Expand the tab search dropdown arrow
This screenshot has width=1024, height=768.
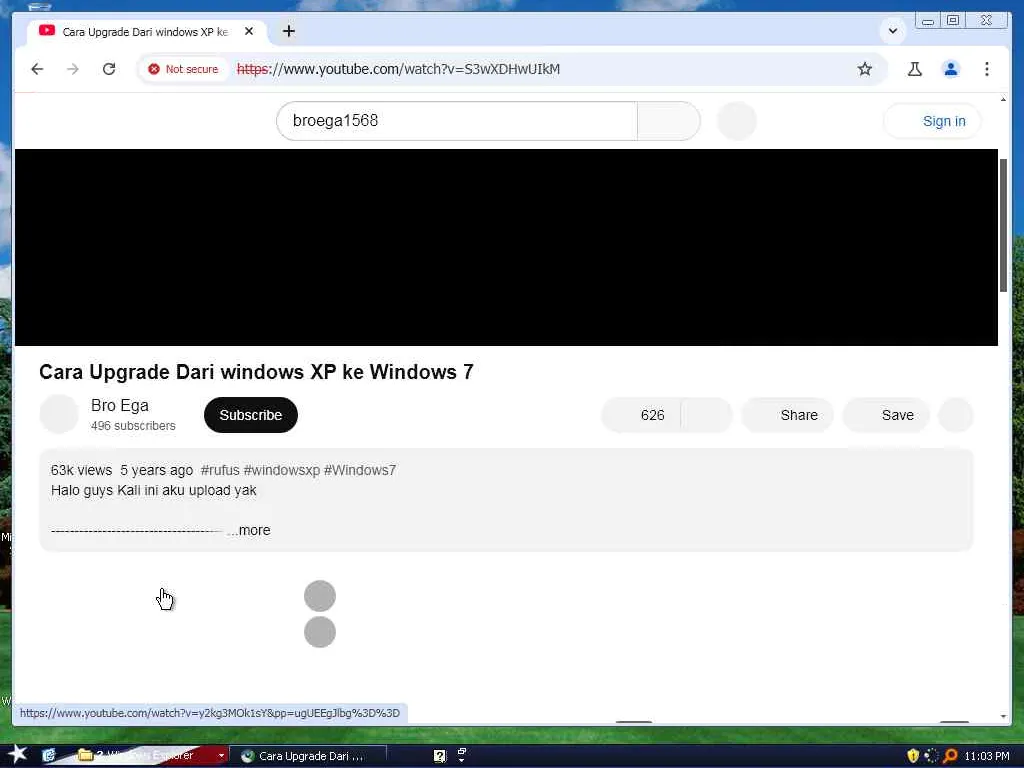tap(893, 31)
